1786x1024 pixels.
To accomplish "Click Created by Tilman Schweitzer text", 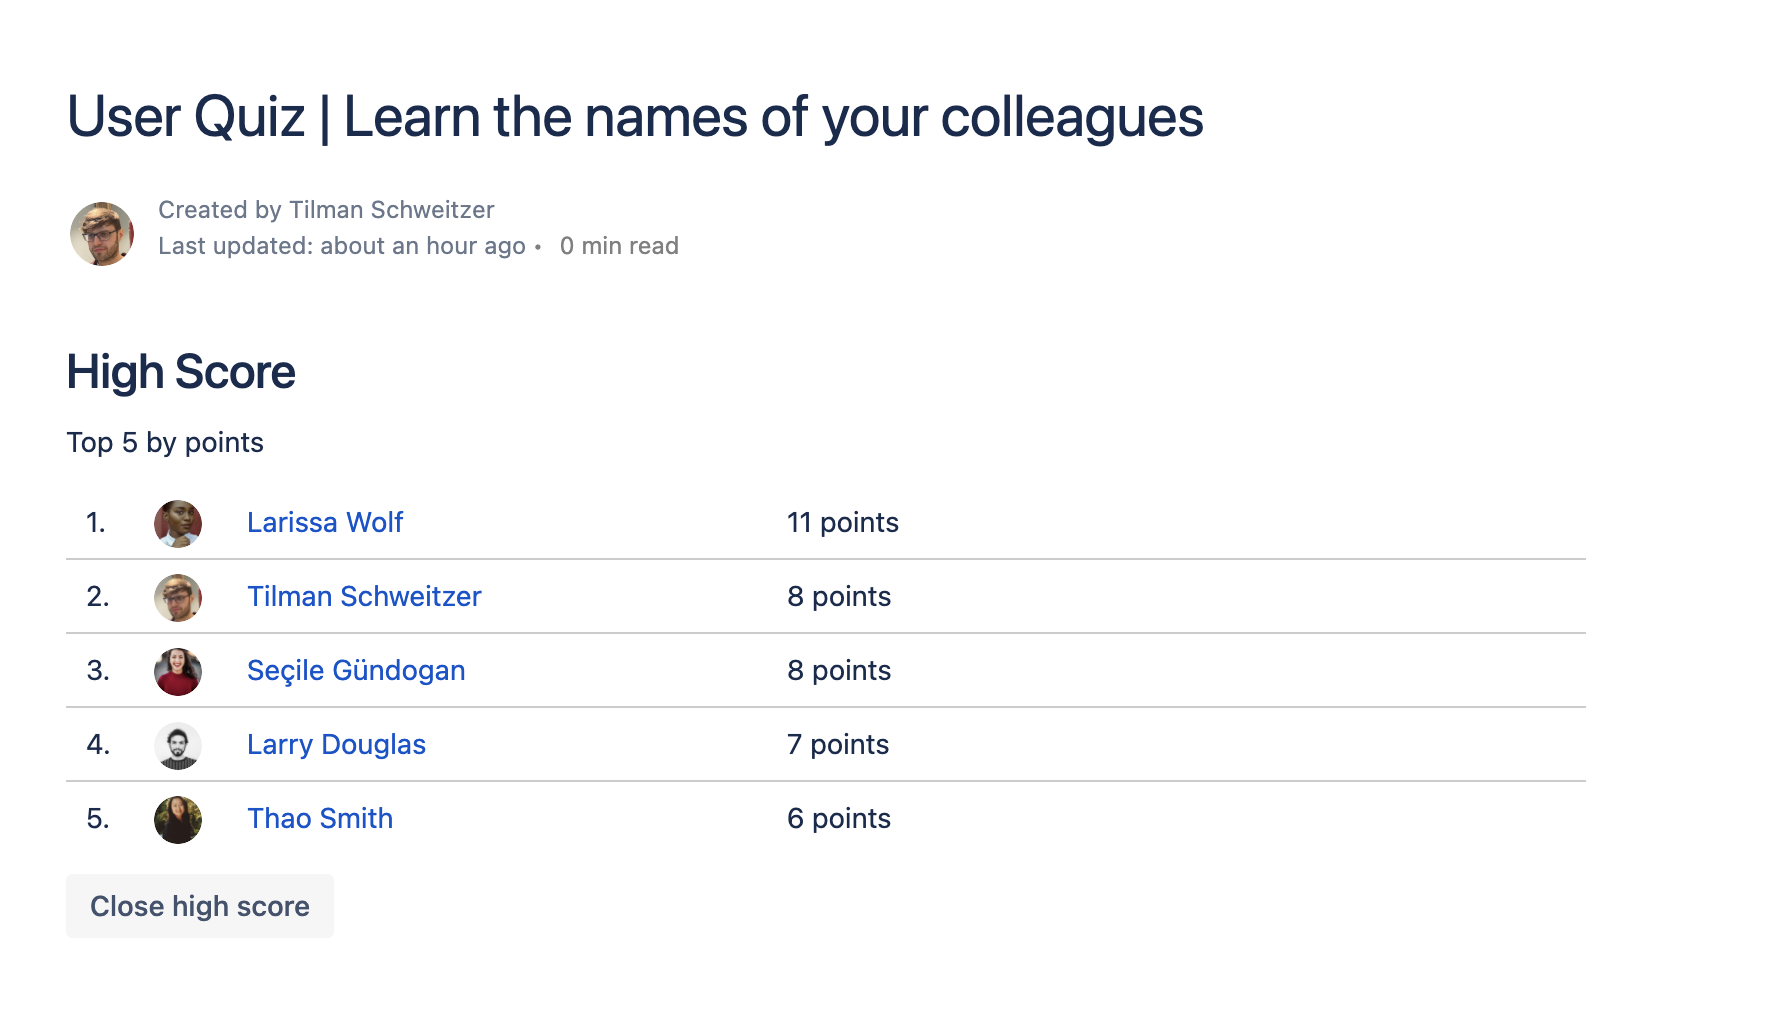I will [326, 210].
